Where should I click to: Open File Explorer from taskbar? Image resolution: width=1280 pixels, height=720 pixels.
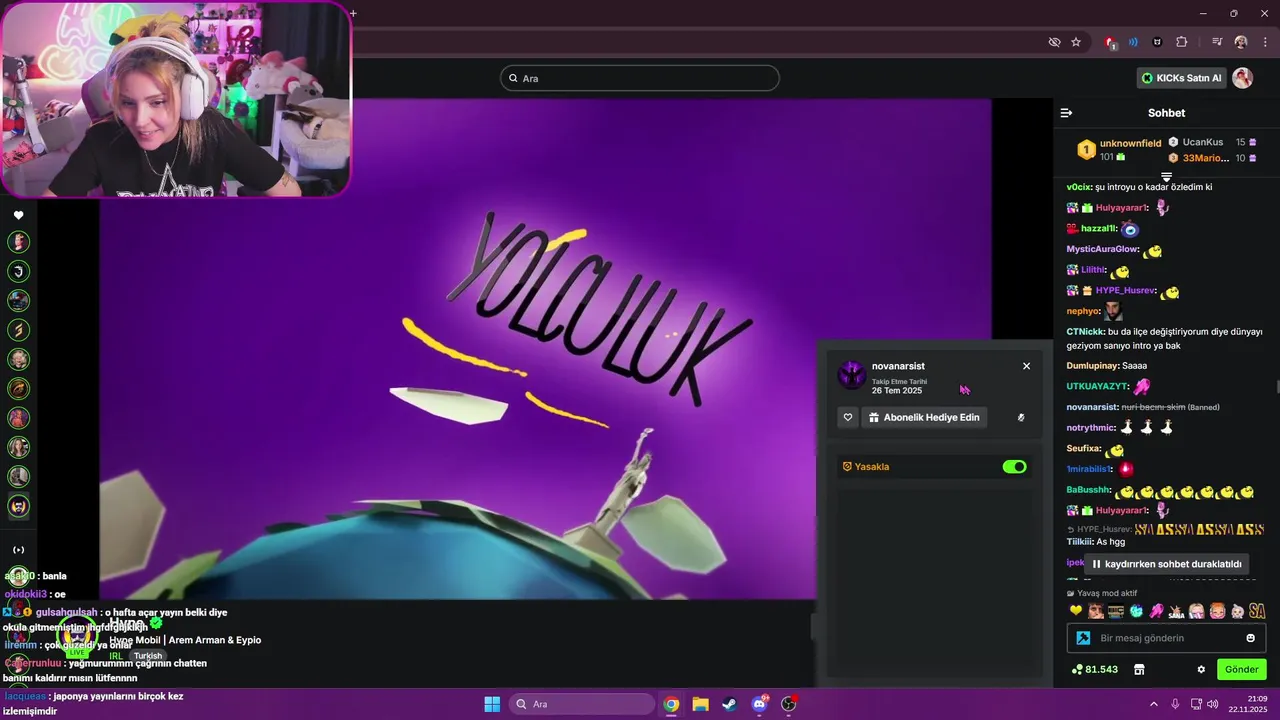[700, 704]
